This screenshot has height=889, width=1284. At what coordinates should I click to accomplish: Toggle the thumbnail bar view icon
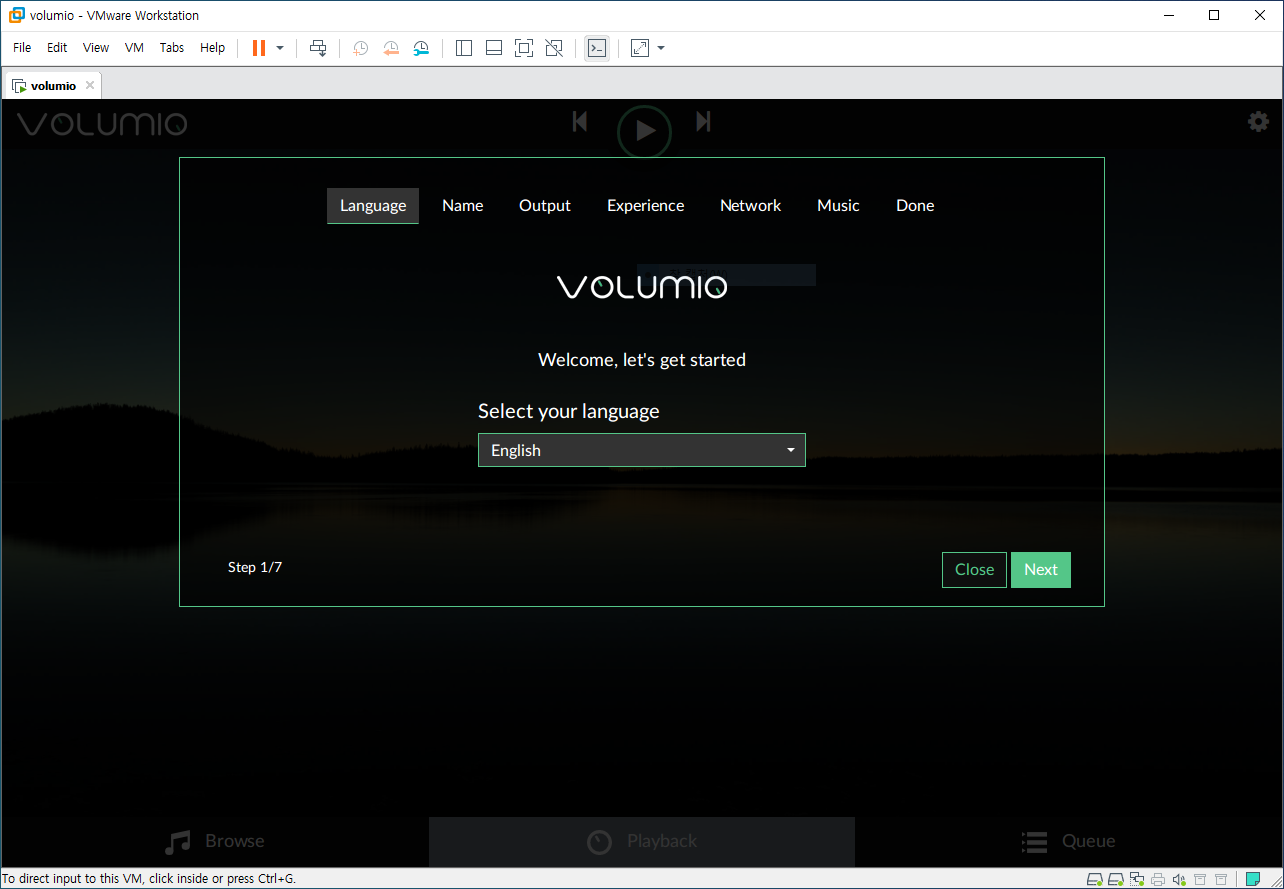pyautogui.click(x=494, y=48)
